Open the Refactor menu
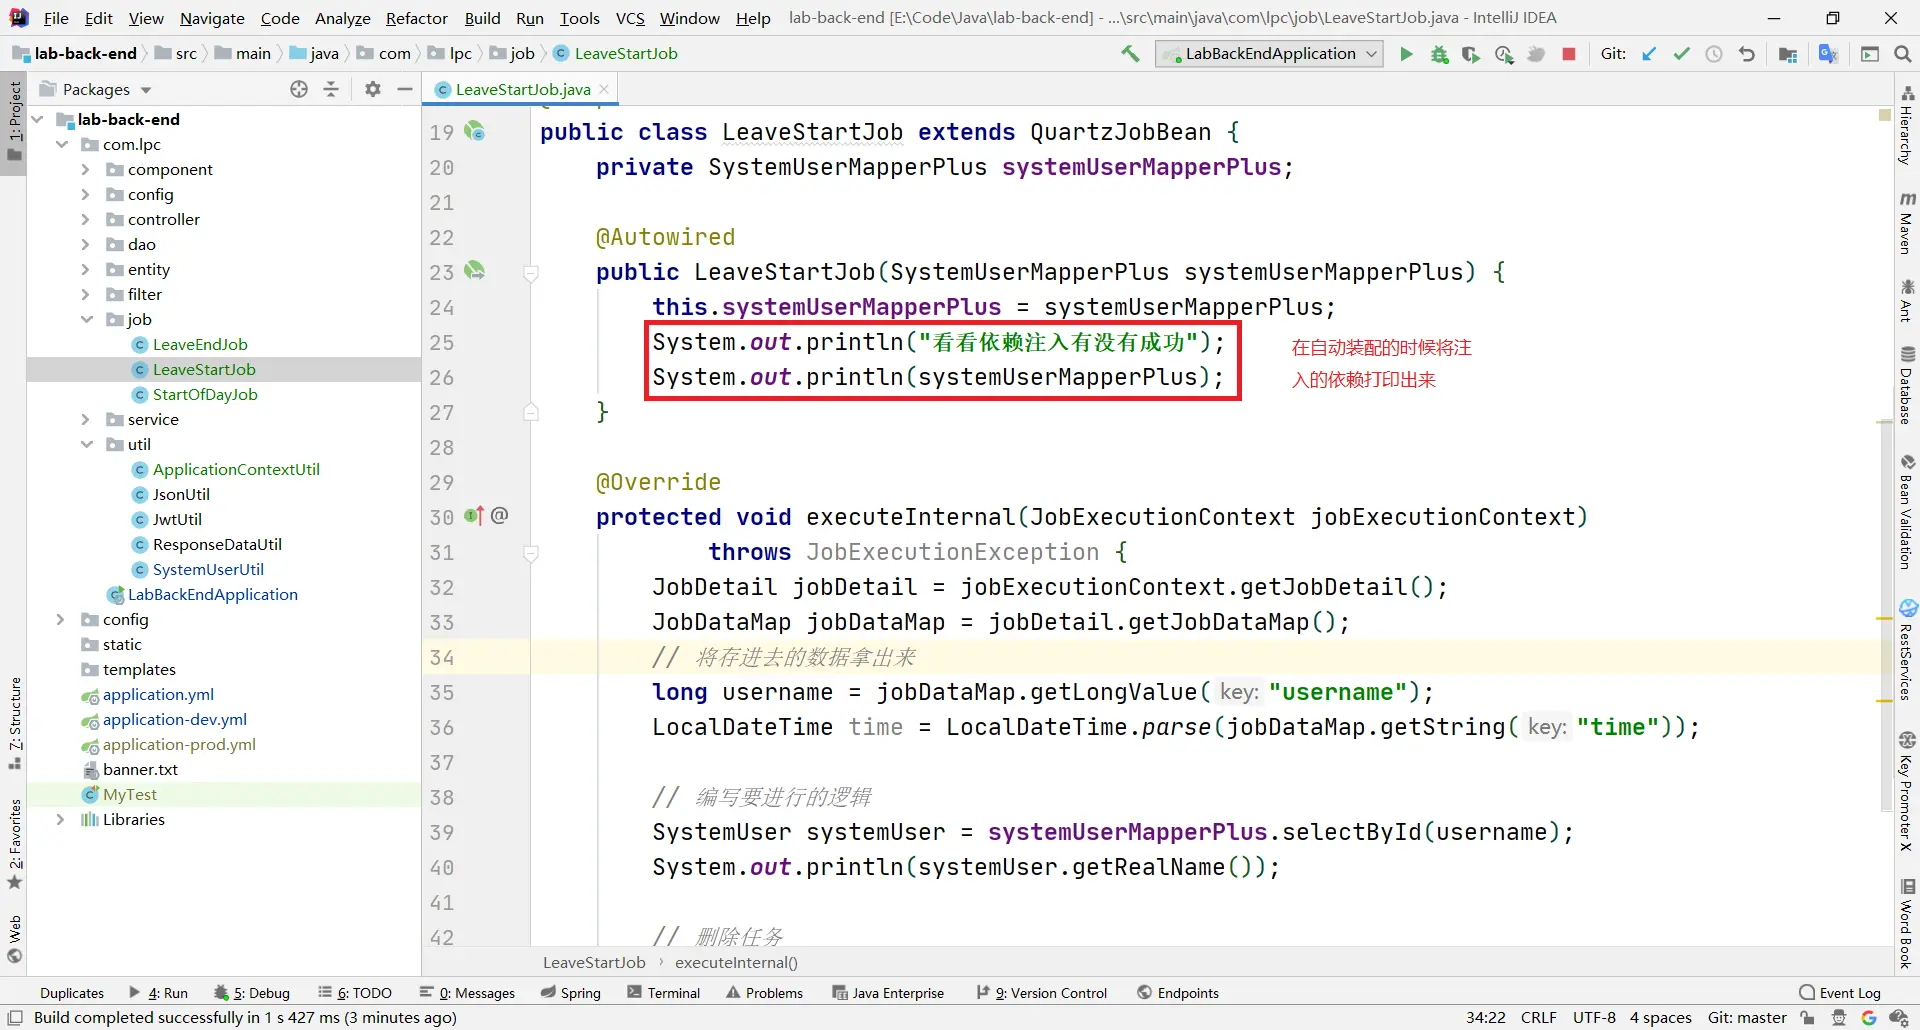The width and height of the screenshot is (1920, 1030). 417,18
